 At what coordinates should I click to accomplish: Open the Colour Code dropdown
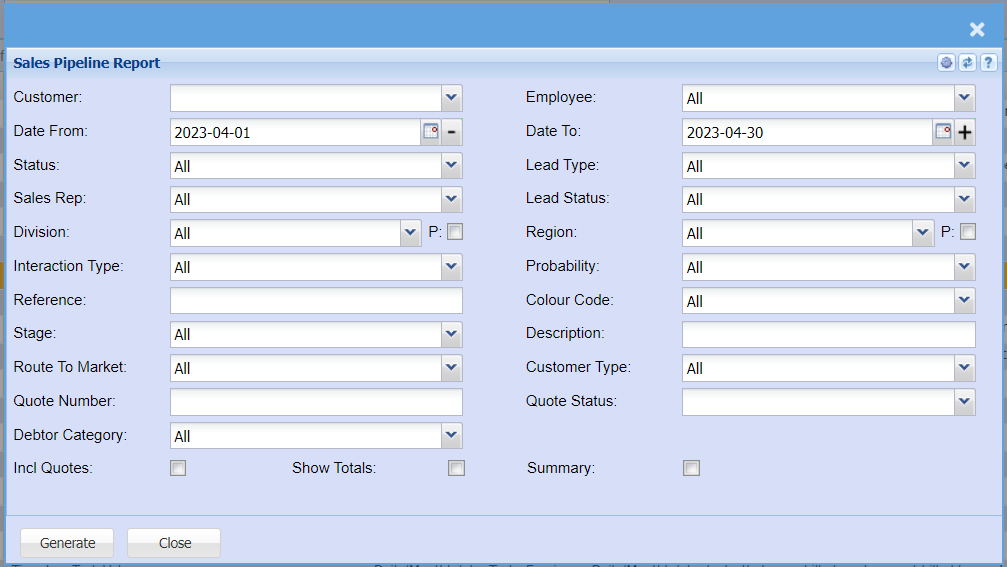pyautogui.click(x=964, y=301)
